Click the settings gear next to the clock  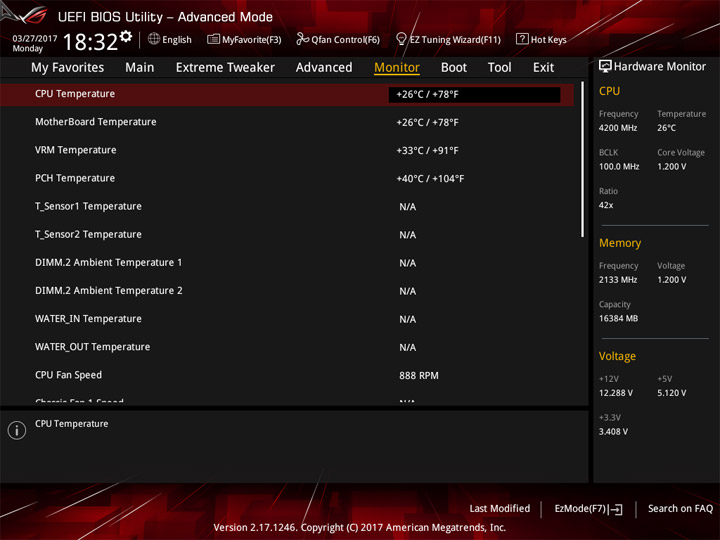pos(126,36)
